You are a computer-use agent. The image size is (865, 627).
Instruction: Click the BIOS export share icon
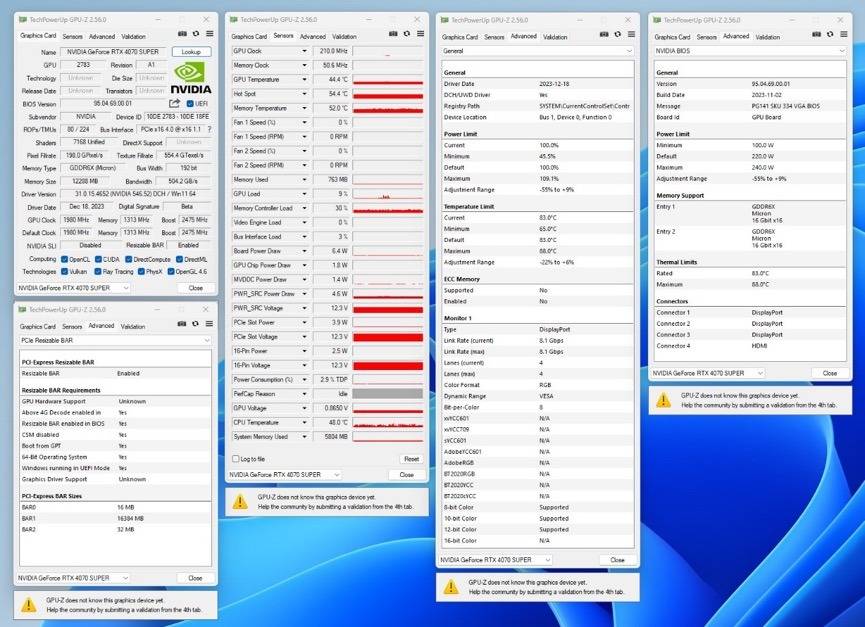coord(174,103)
